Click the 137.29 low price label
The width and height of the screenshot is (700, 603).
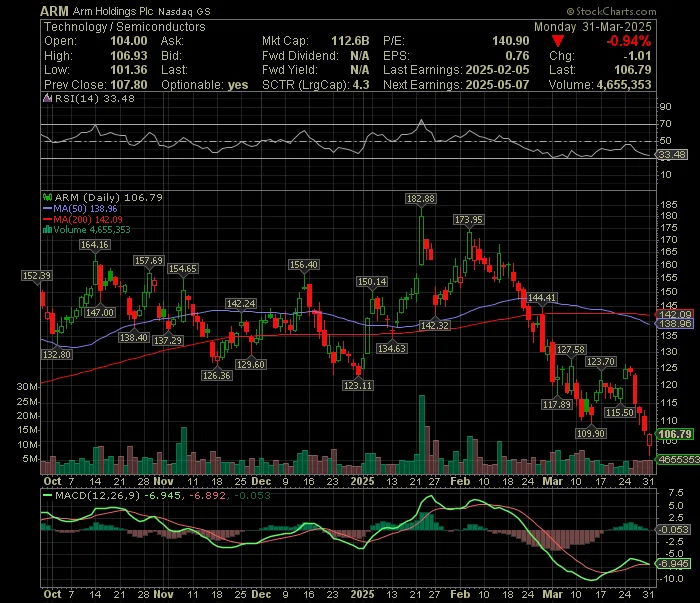(168, 341)
